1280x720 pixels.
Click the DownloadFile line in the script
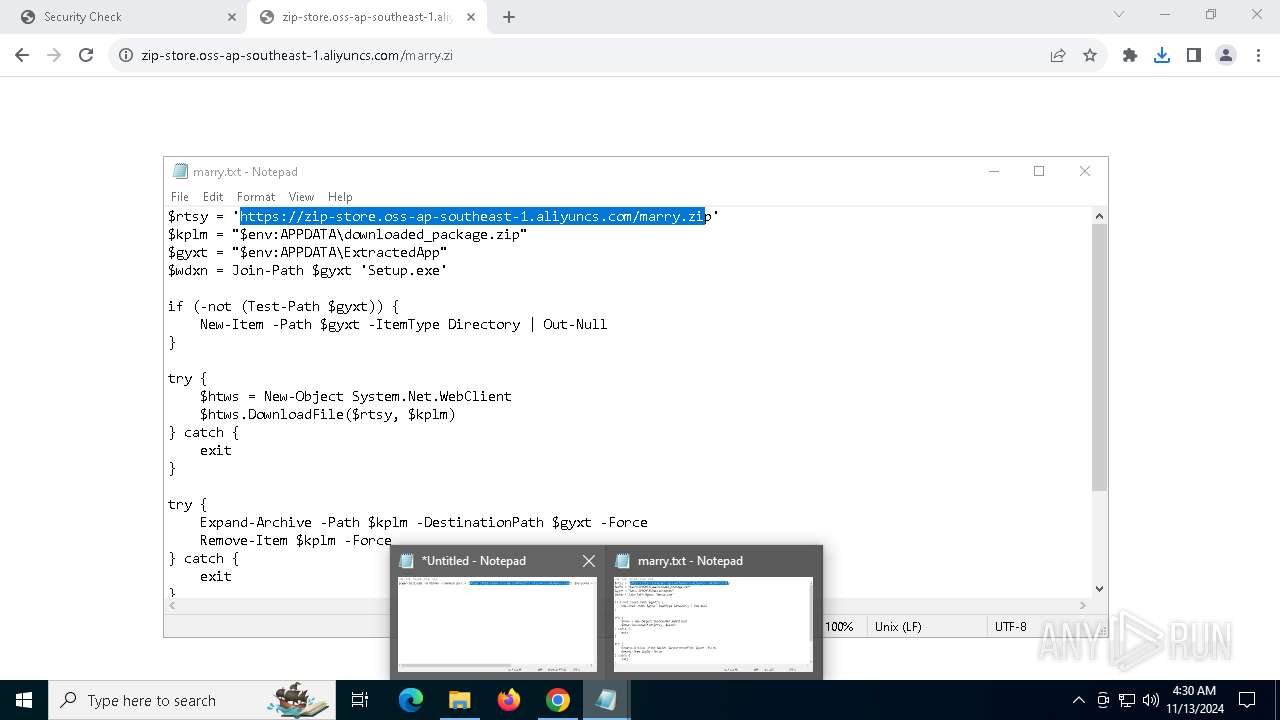327,414
